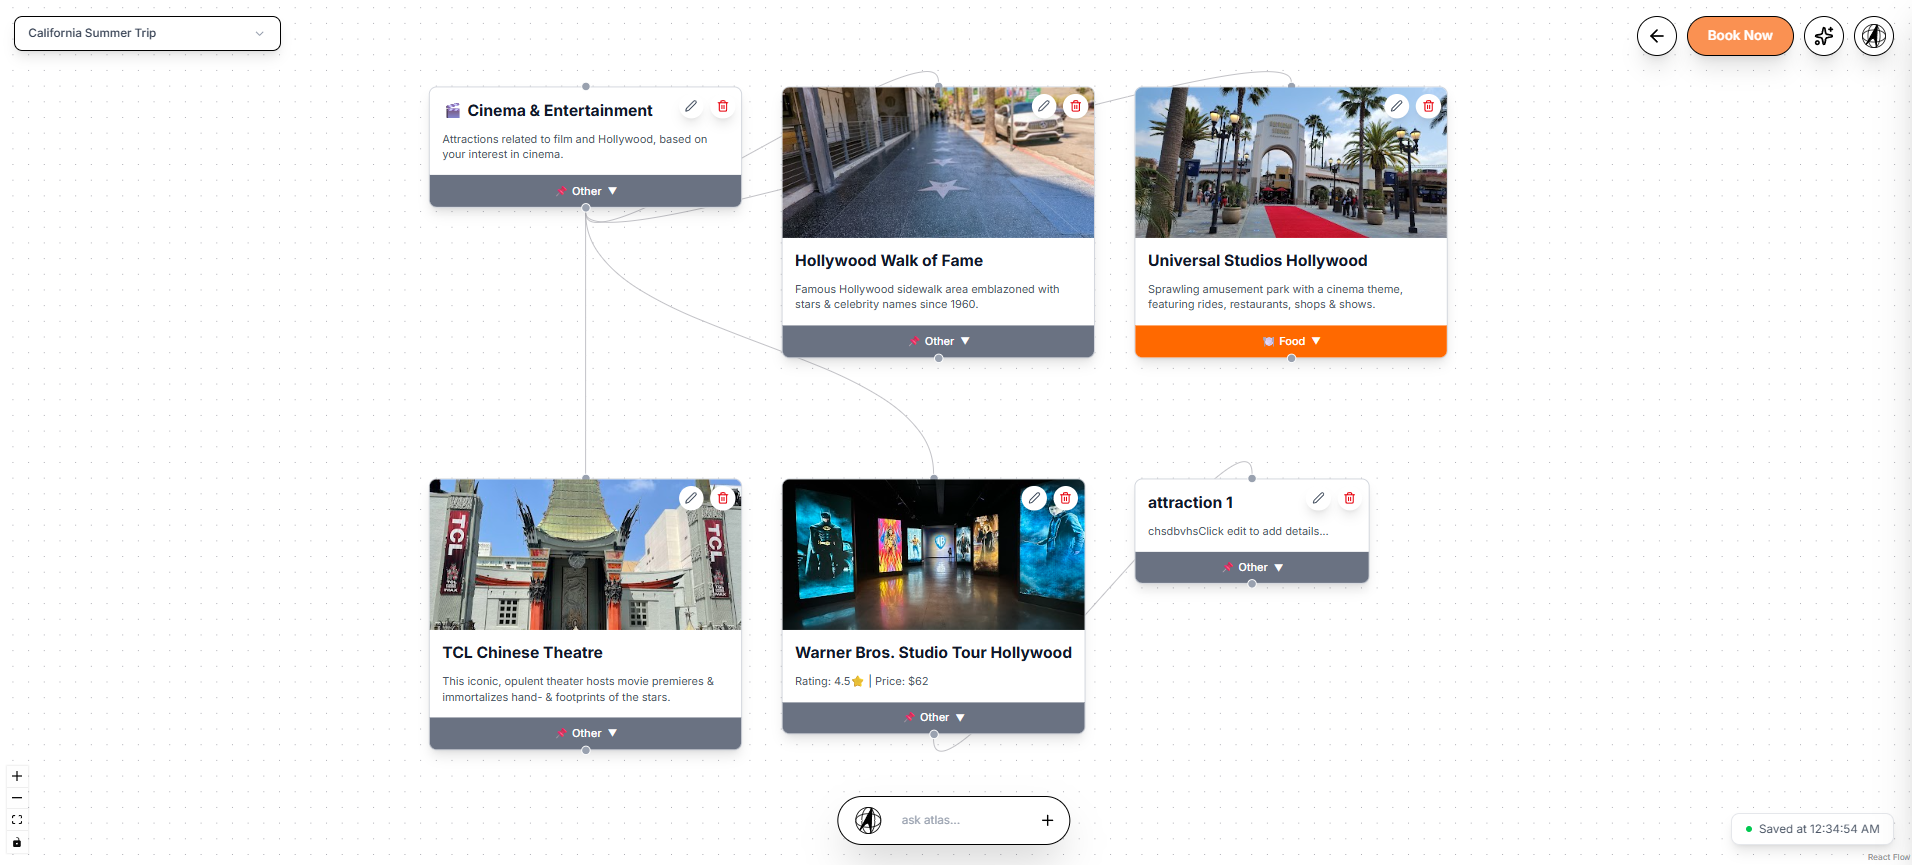Click the Warner Bros. Studio Tour photo
Image resolution: width=1912 pixels, height=865 pixels.
pos(933,554)
